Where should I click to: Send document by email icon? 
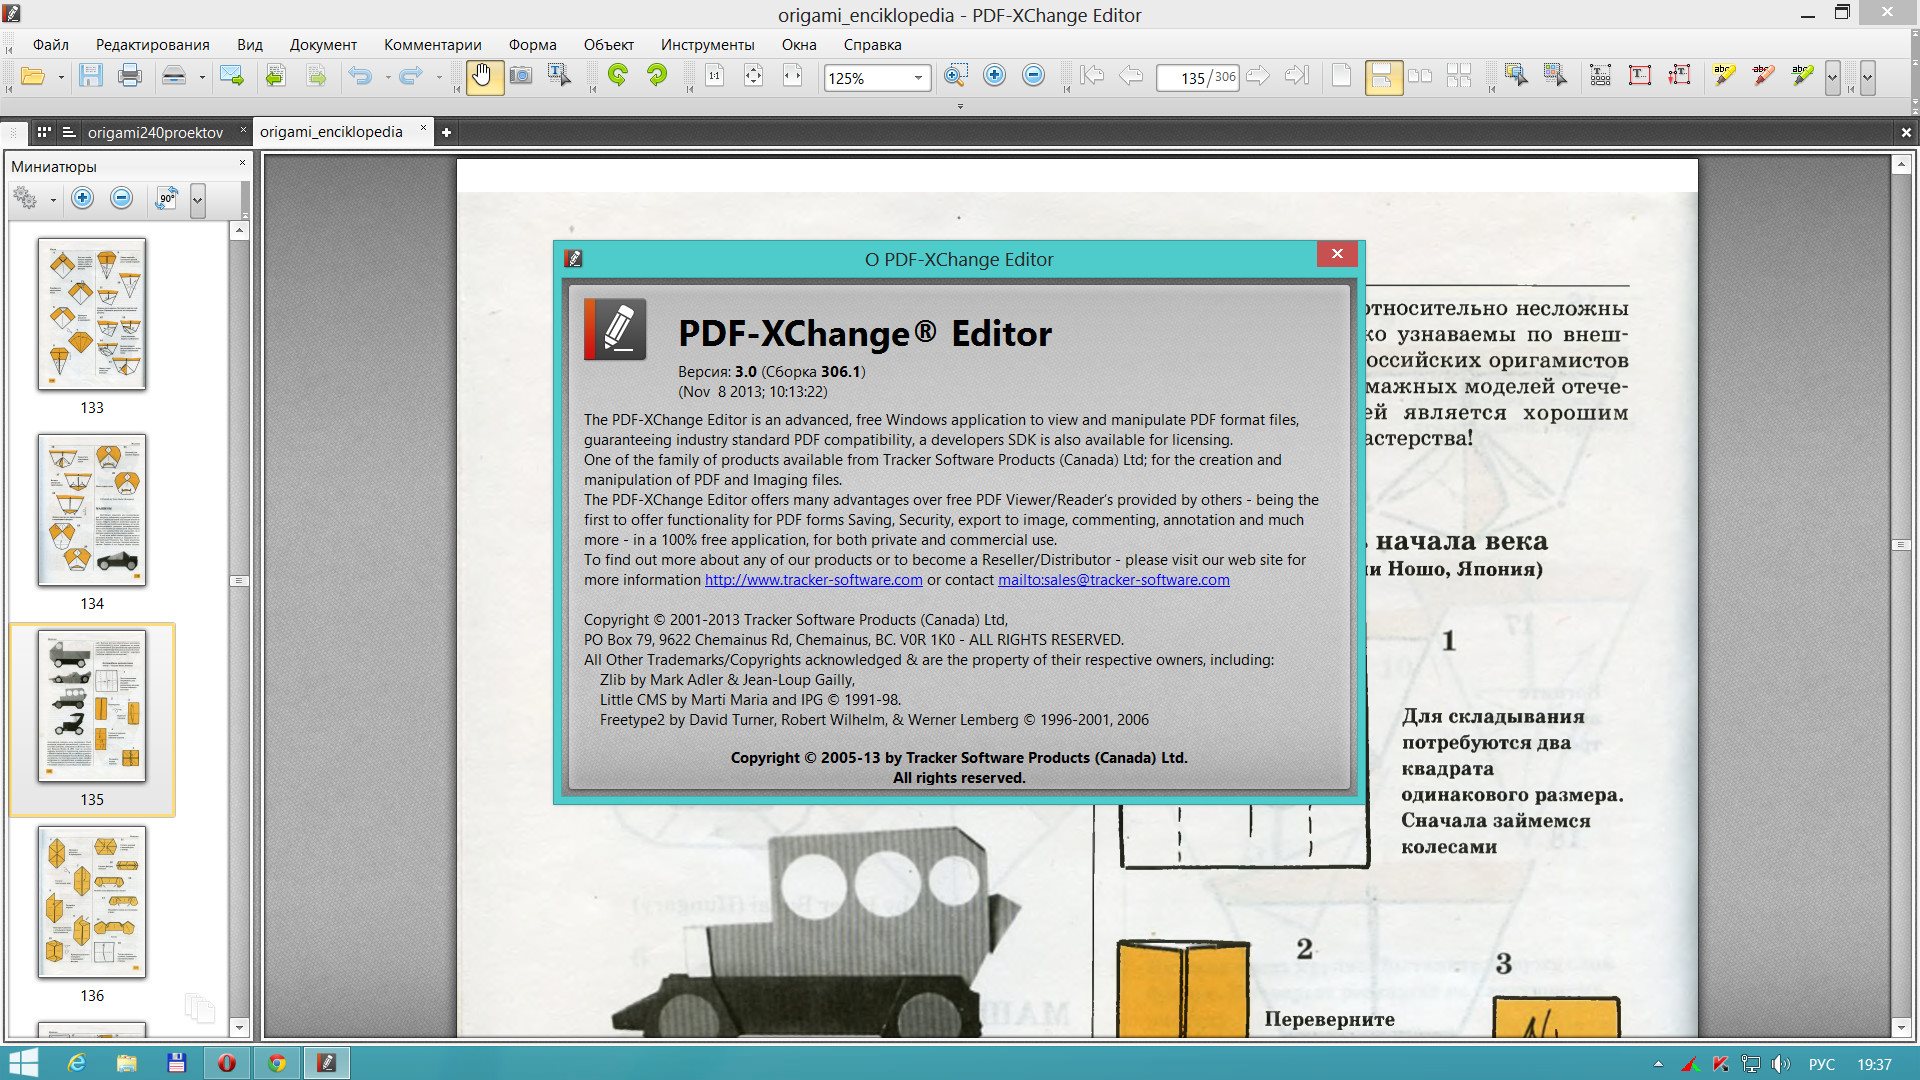point(232,77)
